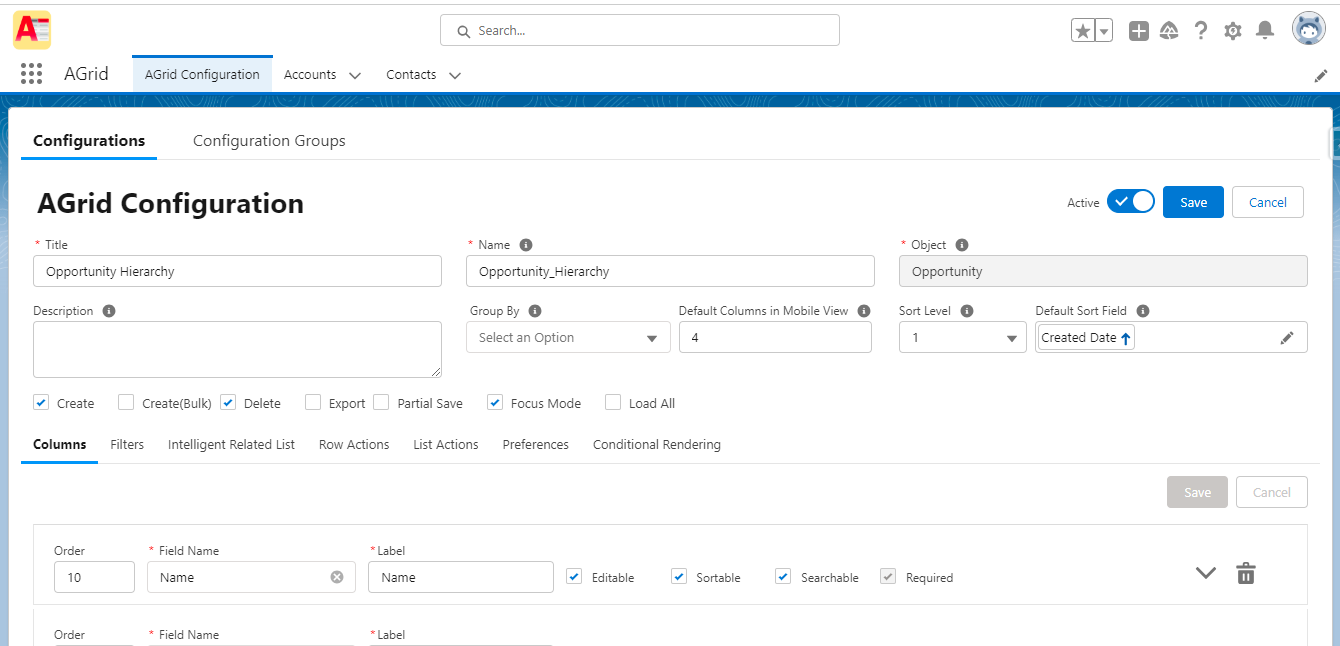Click the Default Columns in Mobile View field
Image resolution: width=1340 pixels, height=646 pixels.
coord(775,338)
